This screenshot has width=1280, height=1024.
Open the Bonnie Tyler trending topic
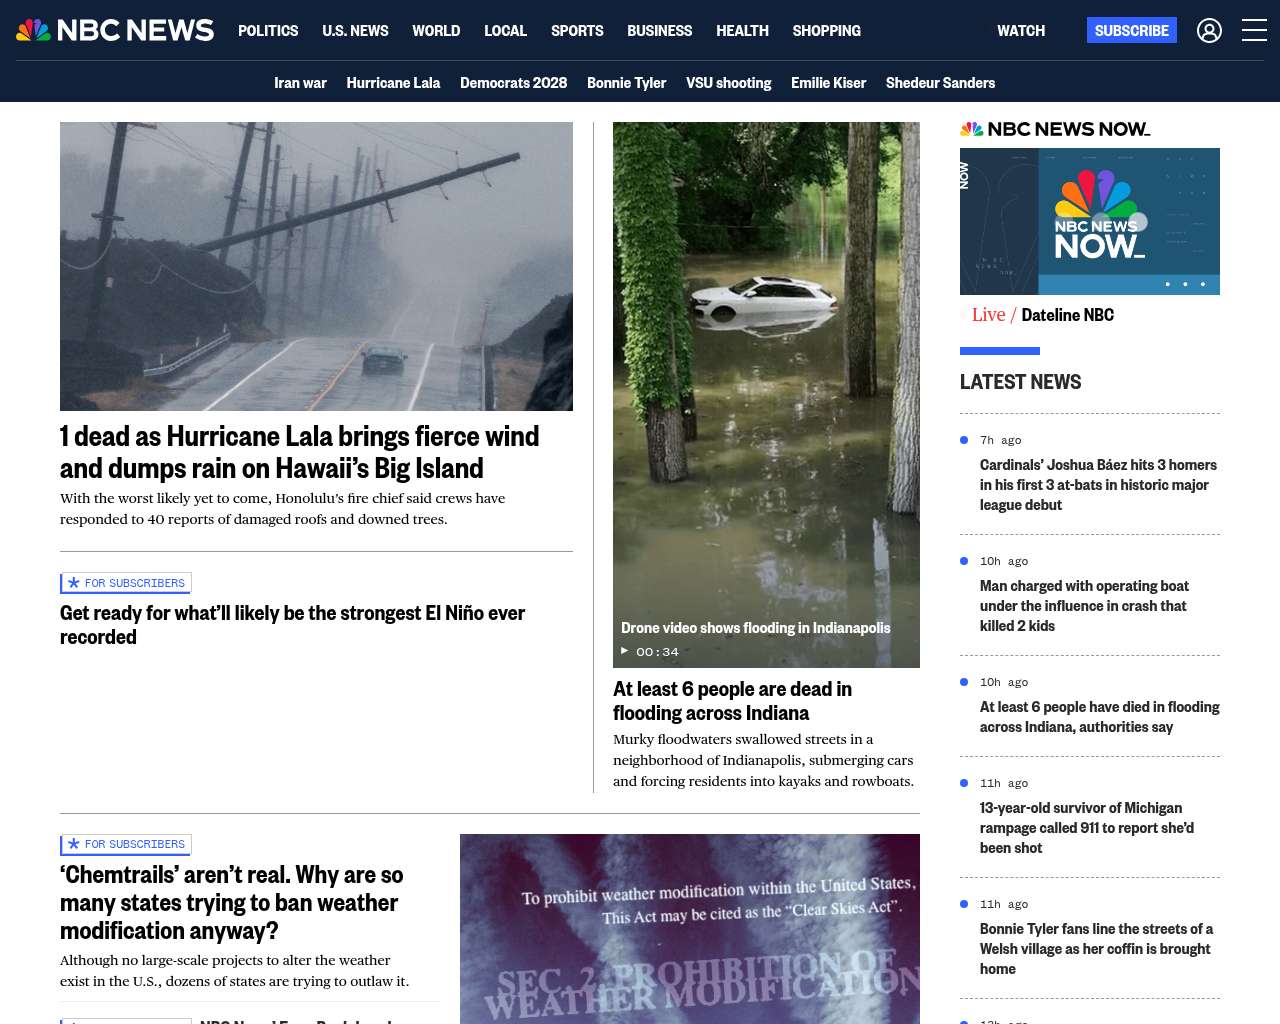[626, 83]
